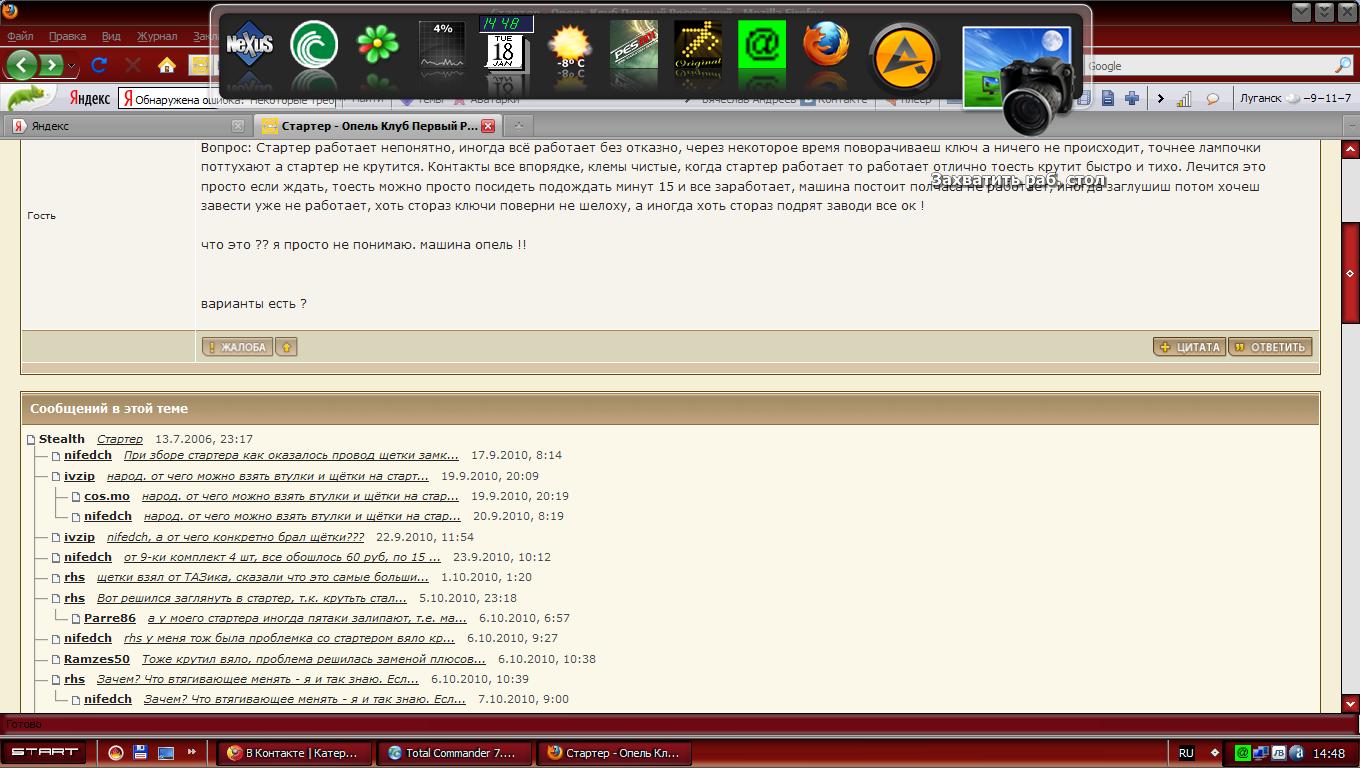The image size is (1360, 768).
Task: Click the taskbar clock showing 14:48
Action: [x=1329, y=753]
